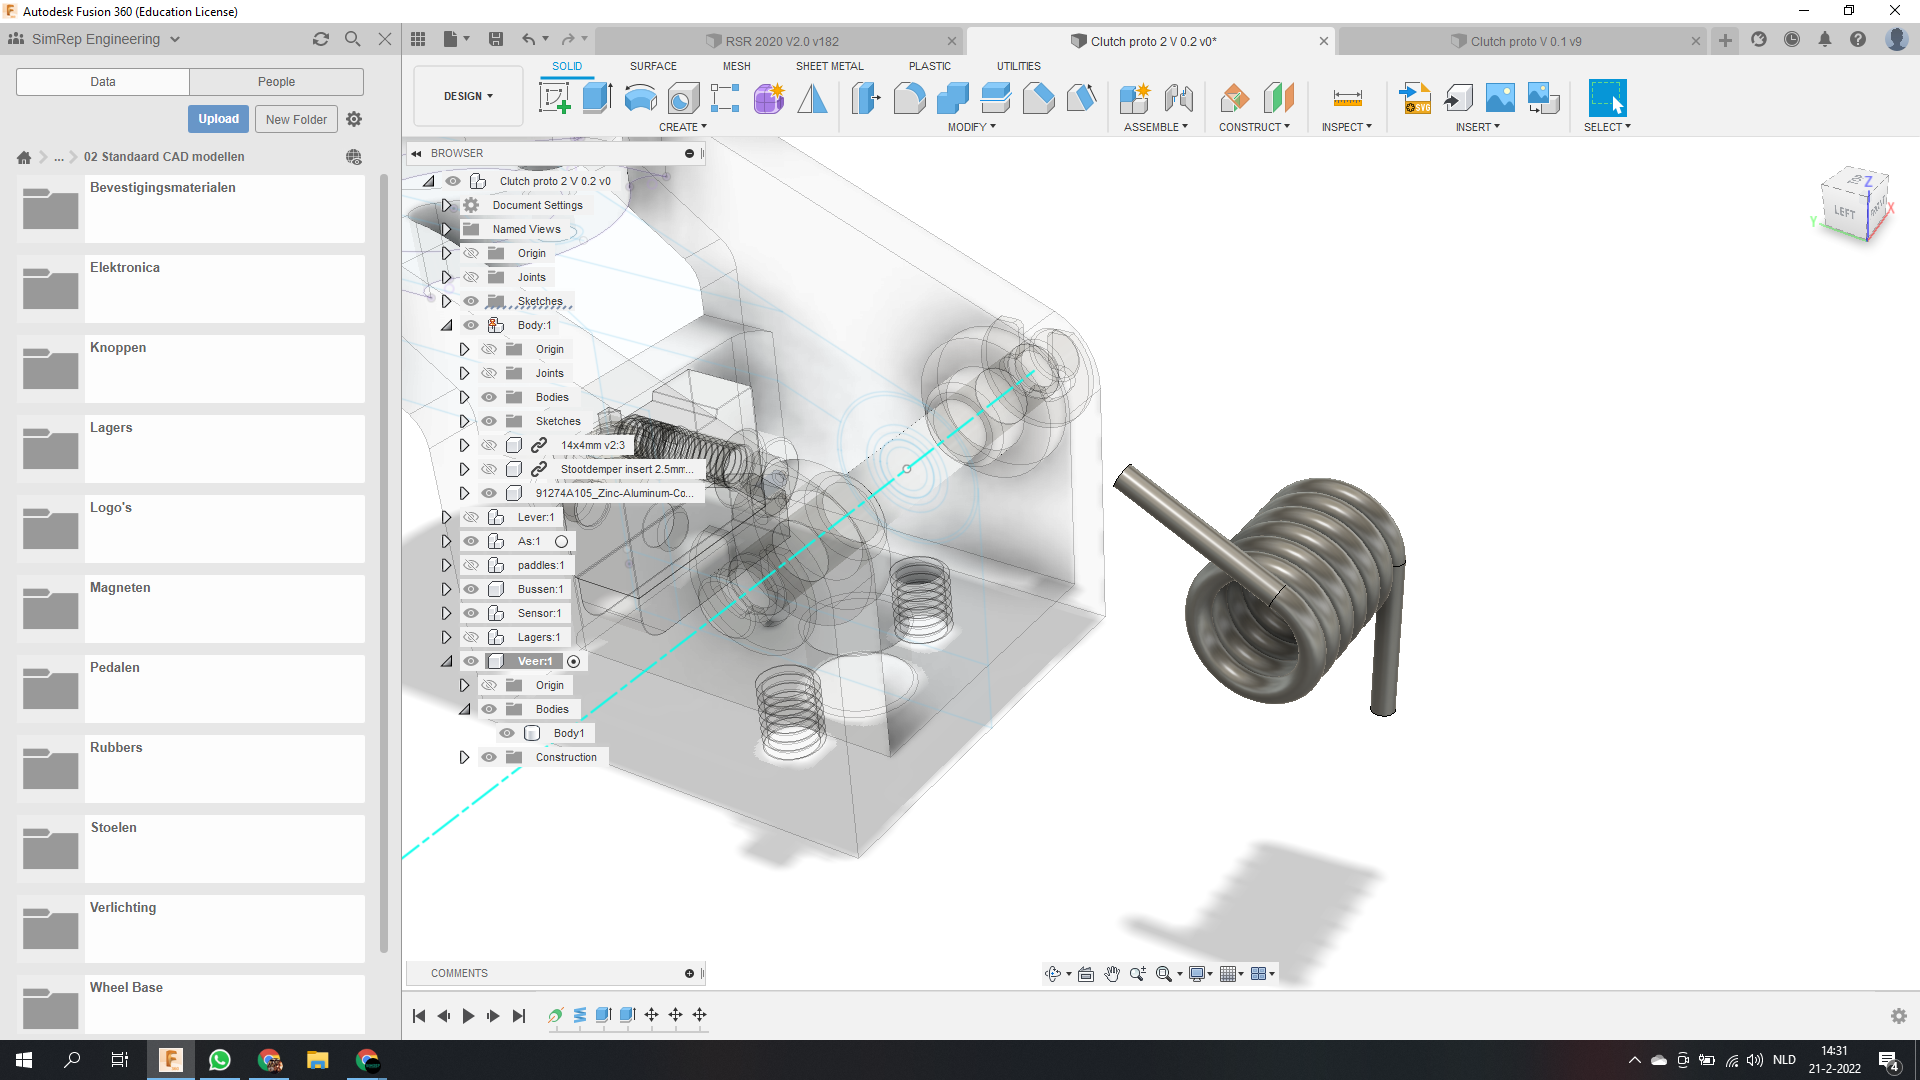This screenshot has height=1080, width=1920.
Task: Toggle visibility of the Sensor:1 component
Action: click(x=471, y=613)
